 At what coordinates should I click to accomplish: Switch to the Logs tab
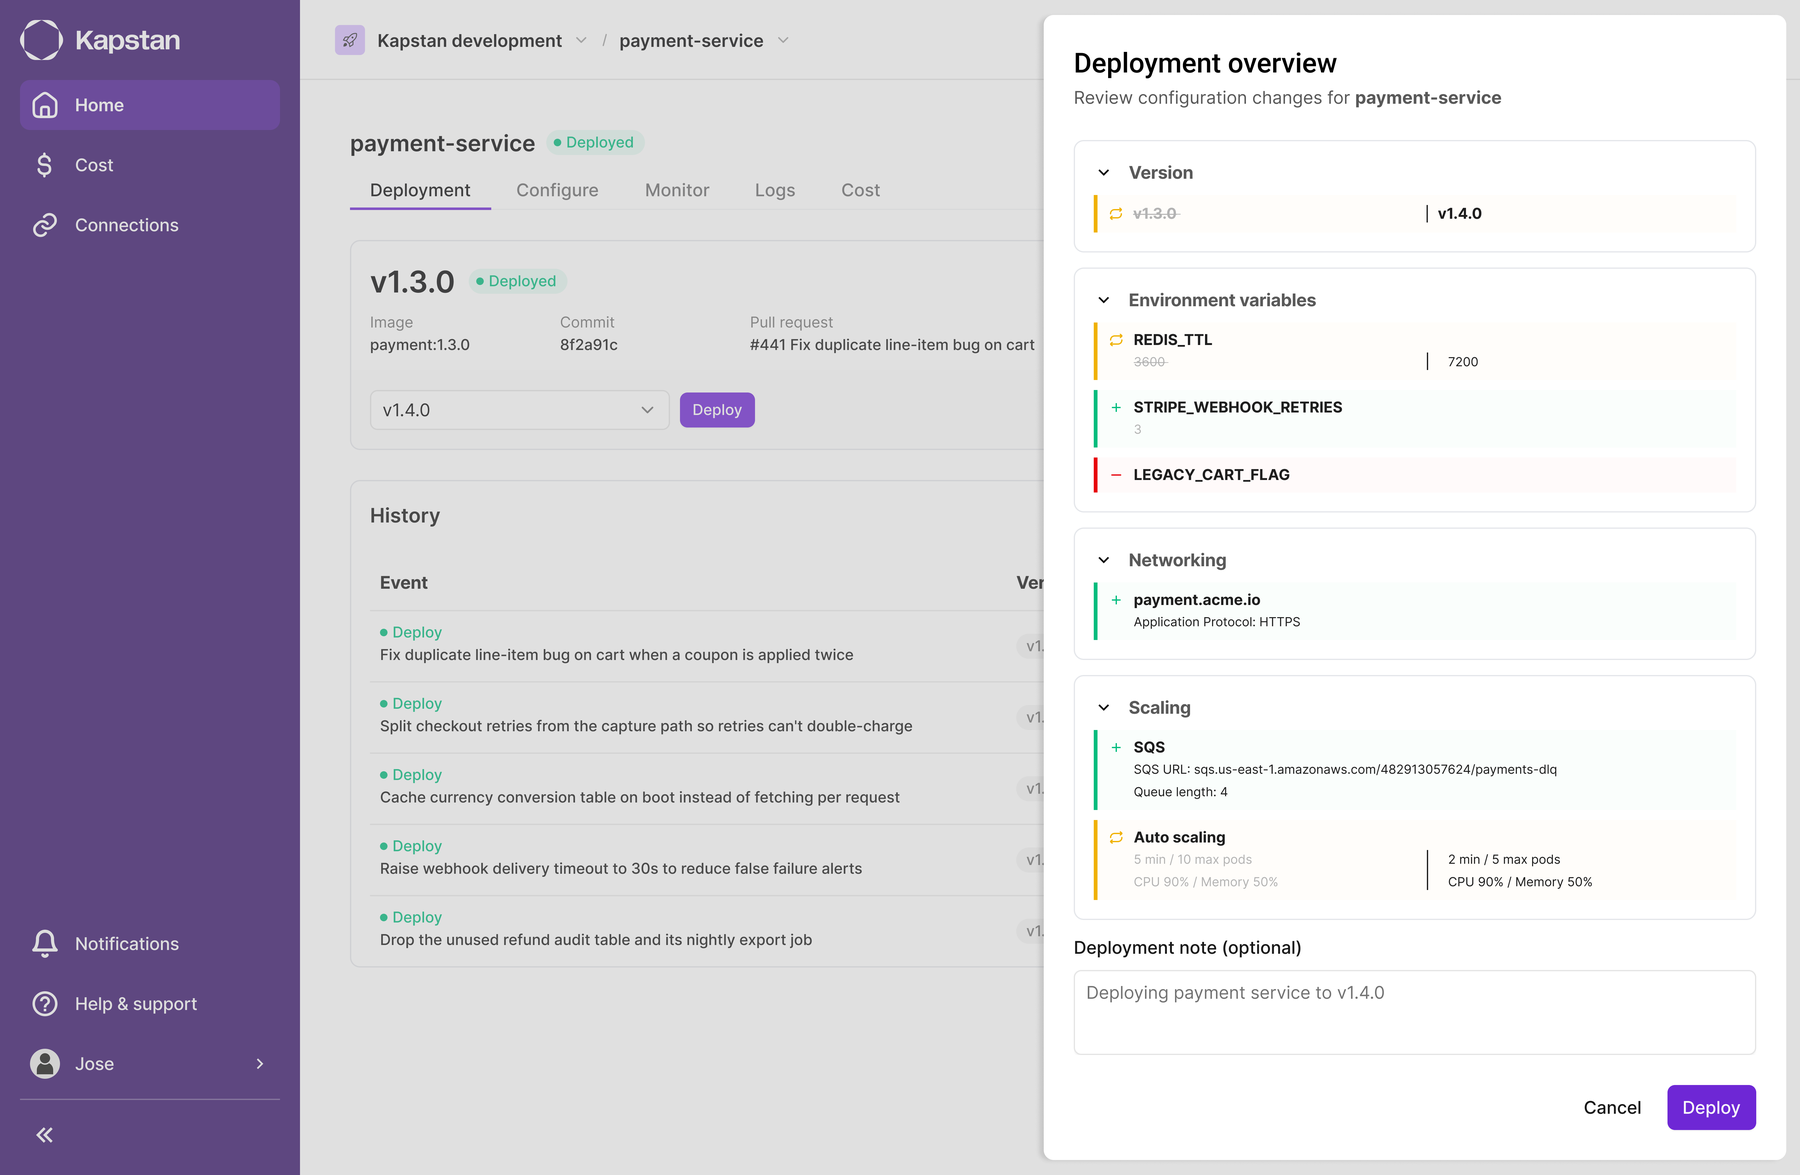(x=775, y=190)
